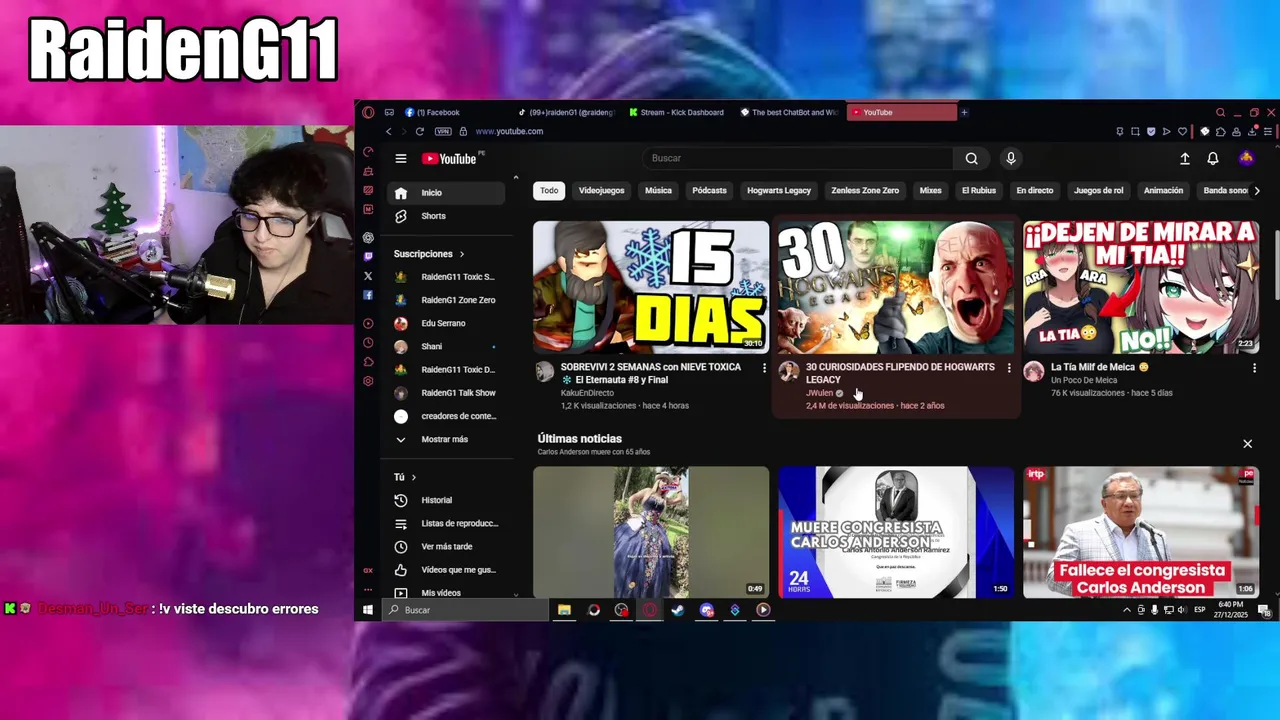Click the heart bookmark icon in toolbar
Screen dimensions: 1280x720
pyautogui.click(x=1182, y=131)
